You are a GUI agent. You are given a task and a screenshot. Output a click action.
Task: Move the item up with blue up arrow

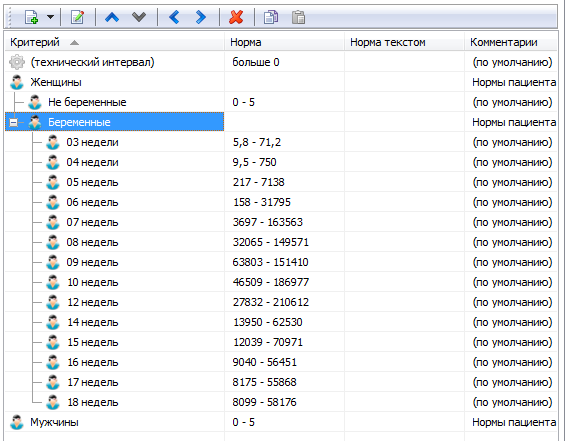pyautogui.click(x=112, y=17)
